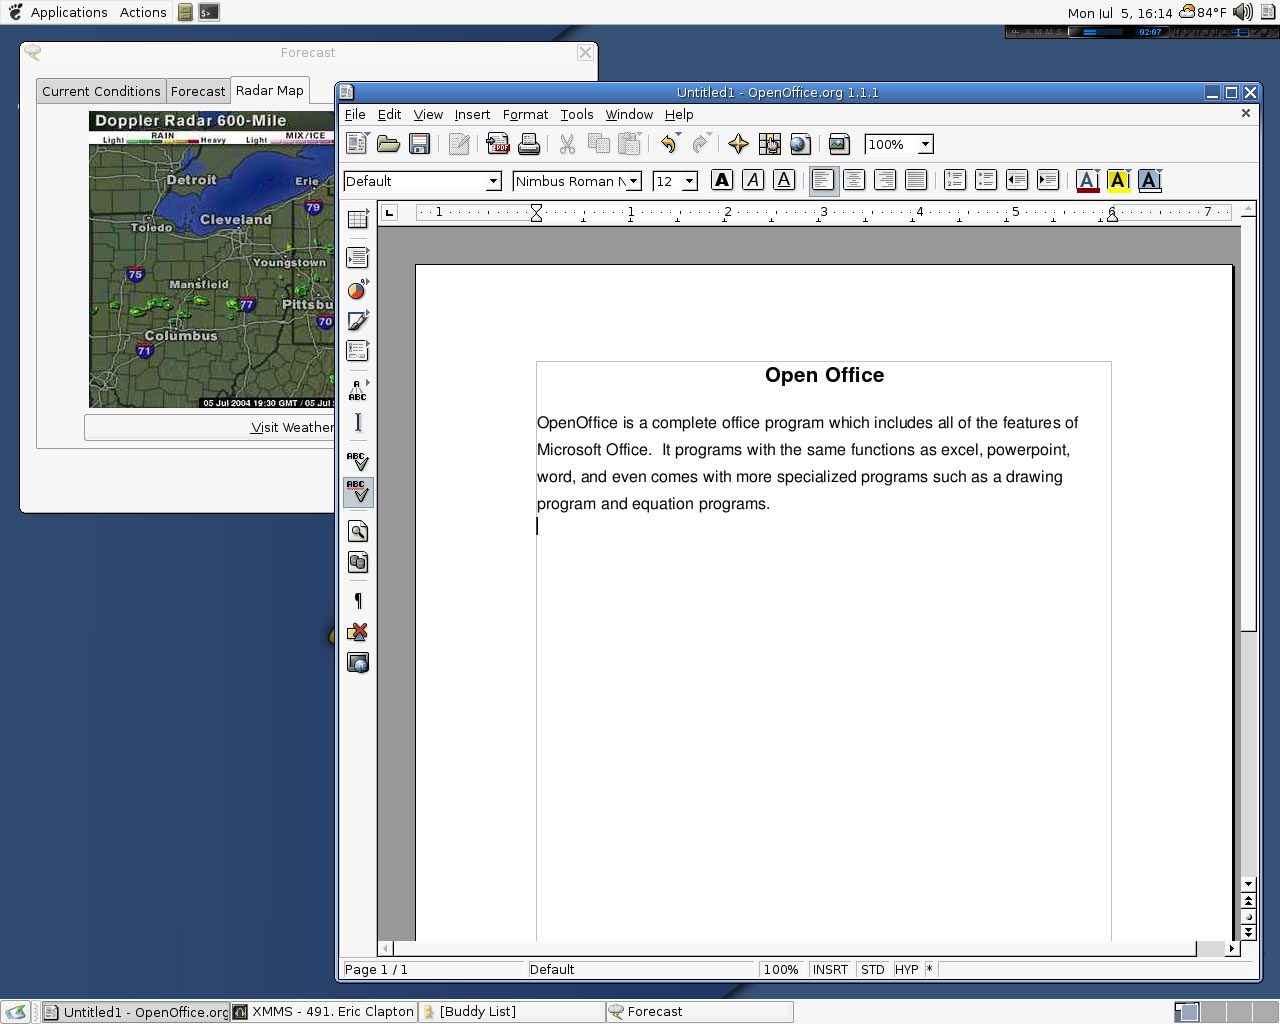This screenshot has width=1280, height=1024.
Task: Open the Navigator star icon
Action: [x=738, y=144]
